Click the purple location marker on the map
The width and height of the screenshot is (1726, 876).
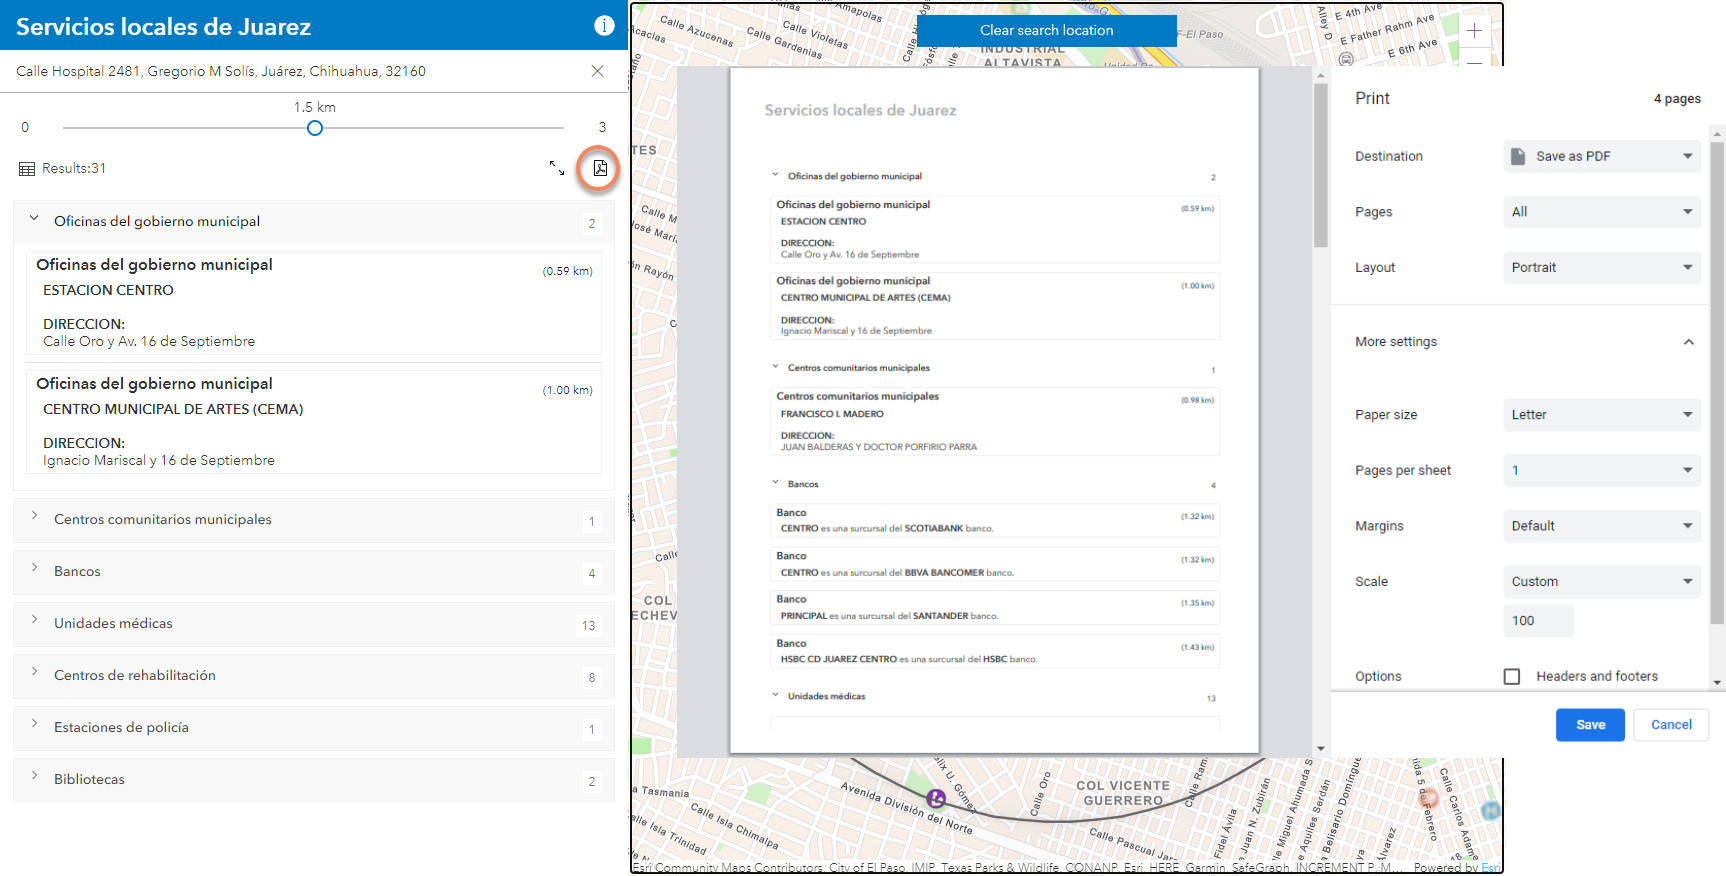point(936,798)
